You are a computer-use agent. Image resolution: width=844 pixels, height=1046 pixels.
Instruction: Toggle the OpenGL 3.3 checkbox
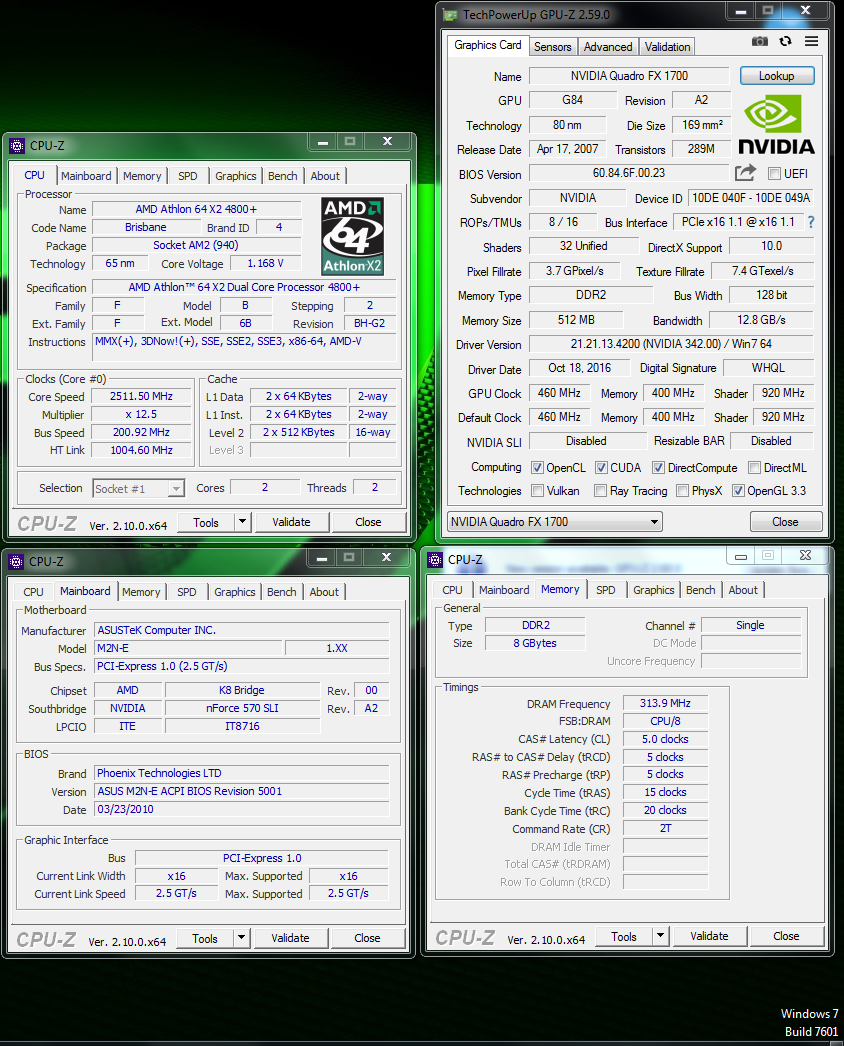click(738, 491)
